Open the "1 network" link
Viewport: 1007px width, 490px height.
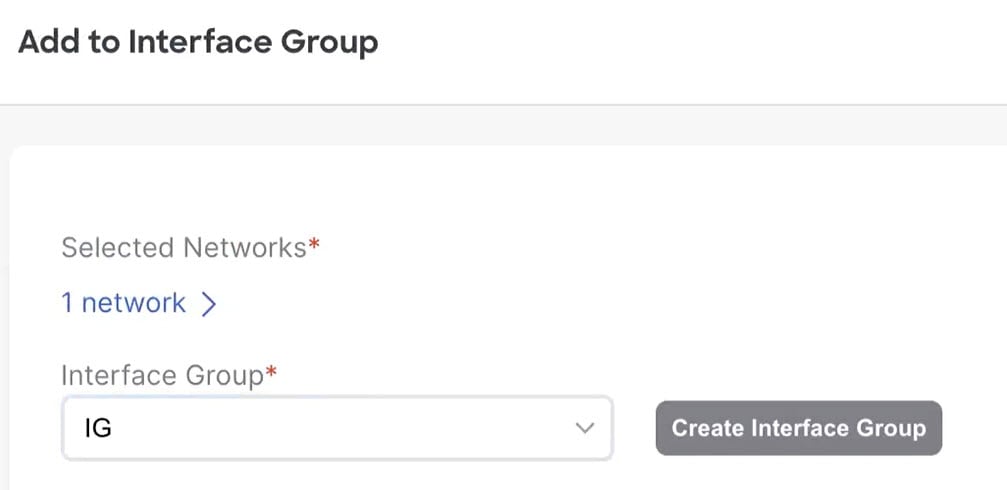click(123, 302)
